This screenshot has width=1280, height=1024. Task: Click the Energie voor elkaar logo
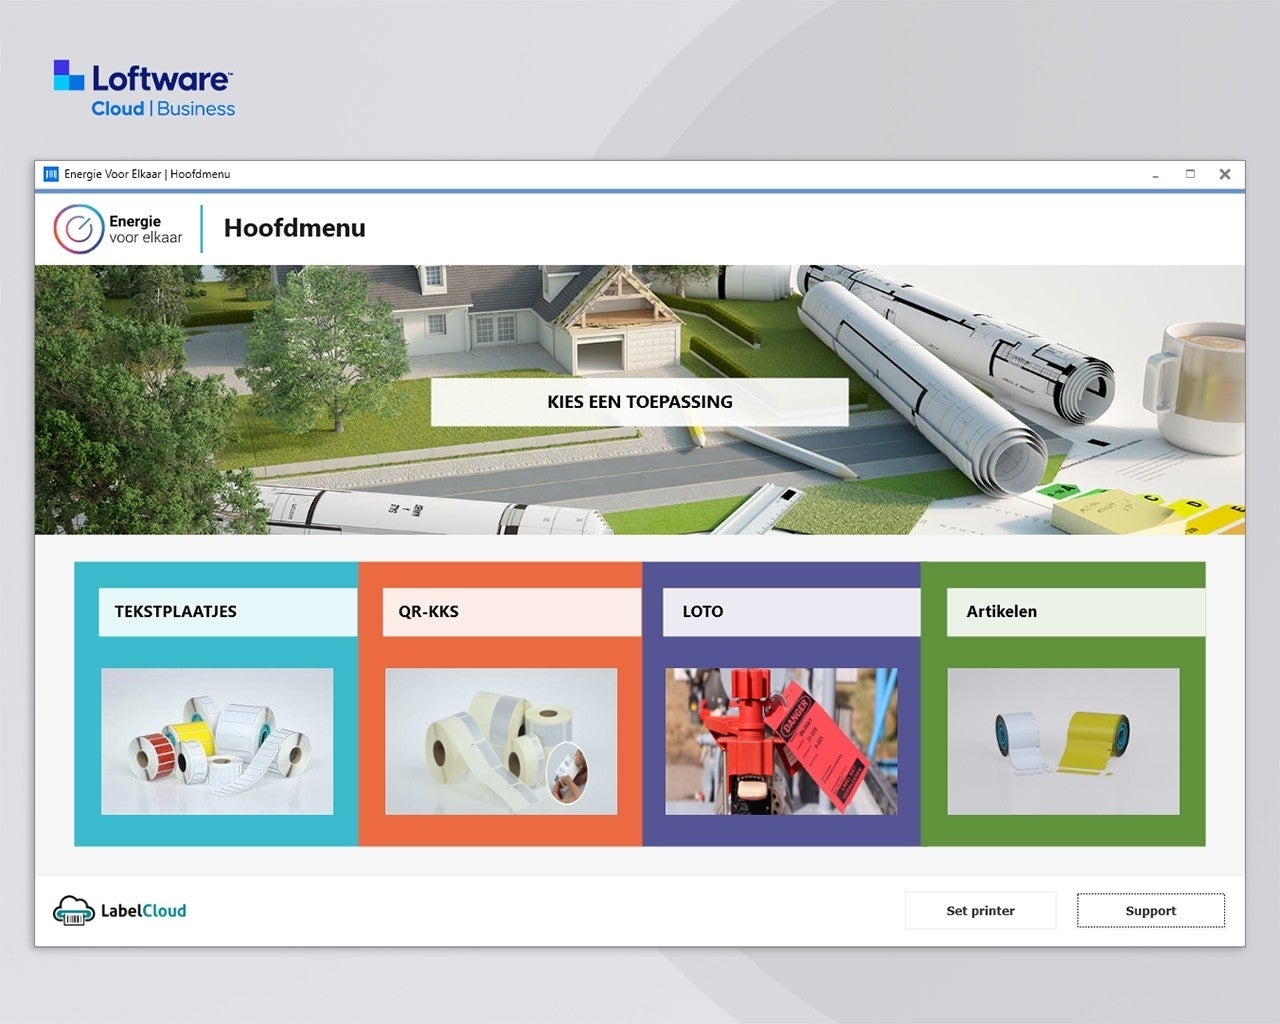point(118,229)
